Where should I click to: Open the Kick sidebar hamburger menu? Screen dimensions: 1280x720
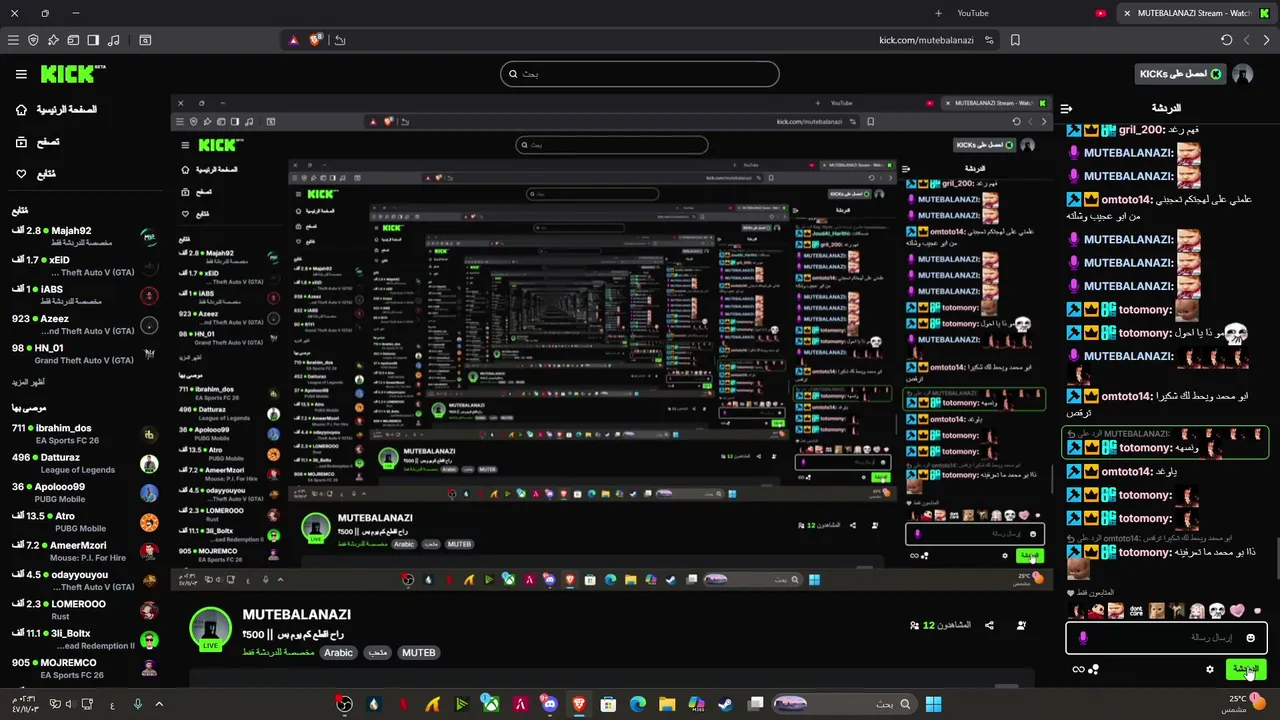[21, 74]
